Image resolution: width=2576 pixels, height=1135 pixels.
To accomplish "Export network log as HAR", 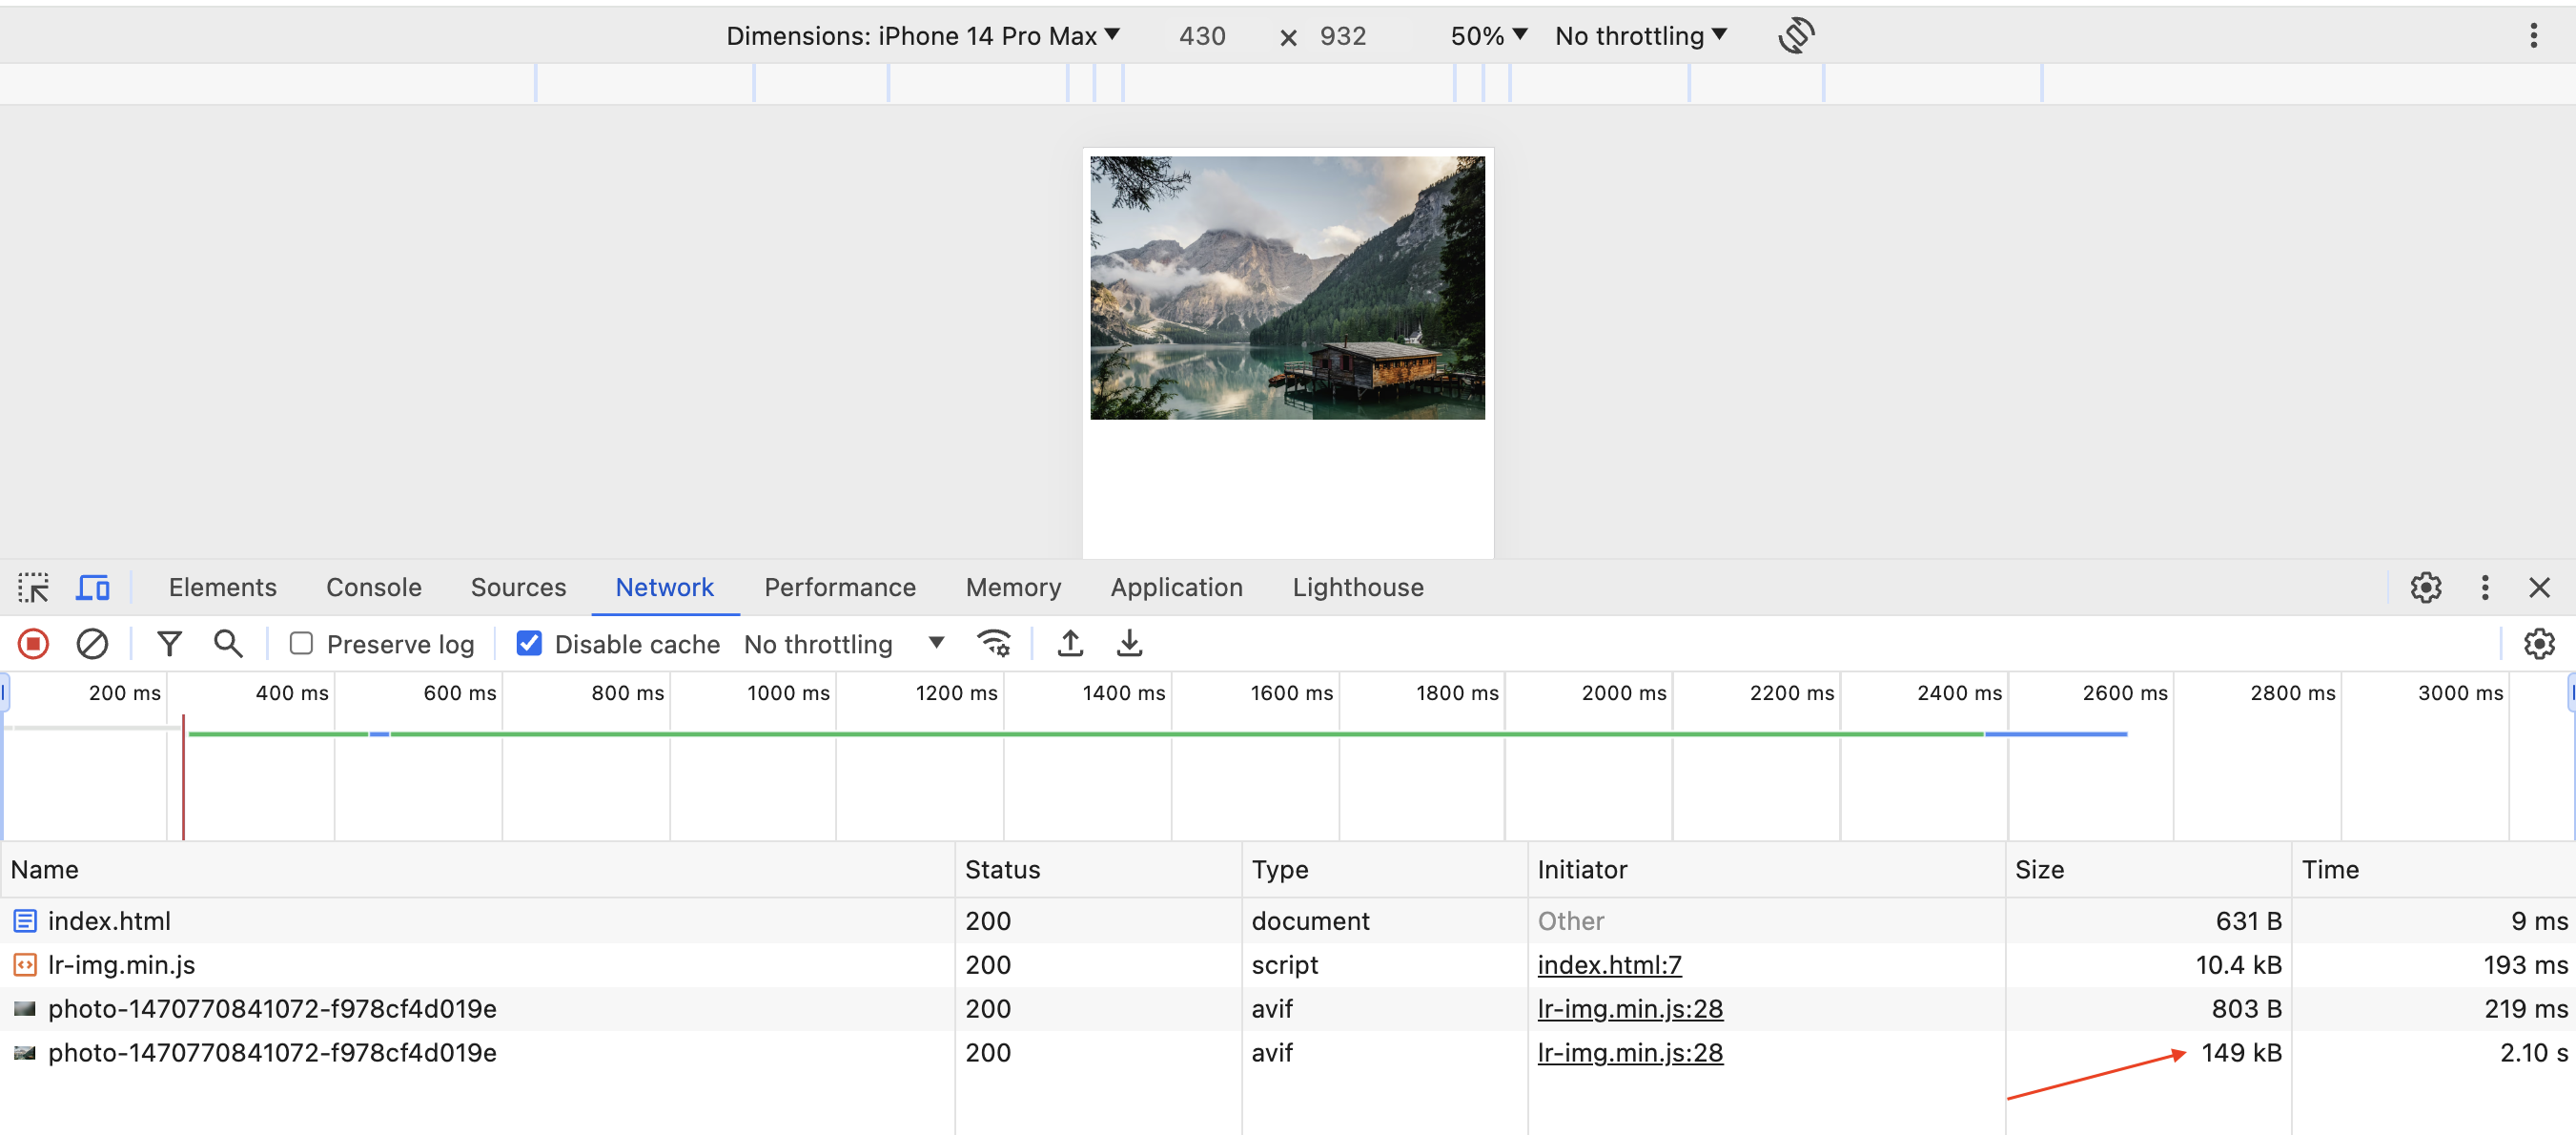I will coord(1129,643).
